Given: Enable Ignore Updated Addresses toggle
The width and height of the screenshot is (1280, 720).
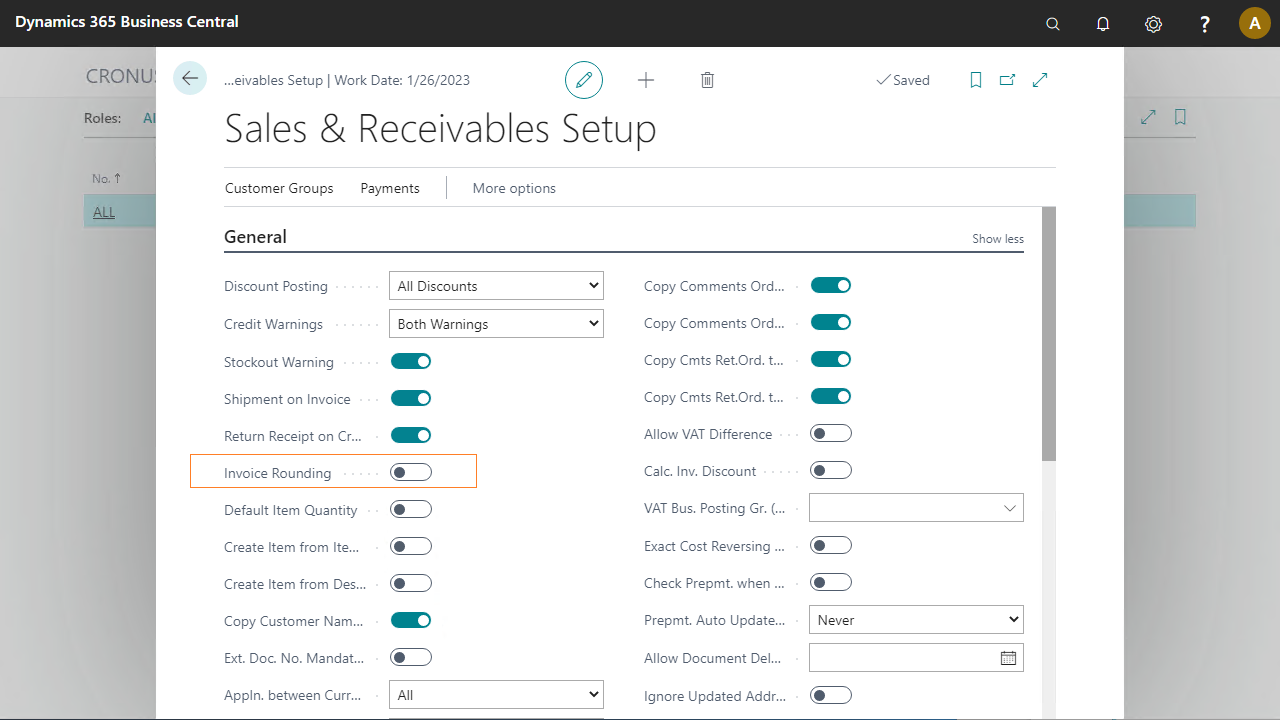Looking at the screenshot, I should point(831,695).
